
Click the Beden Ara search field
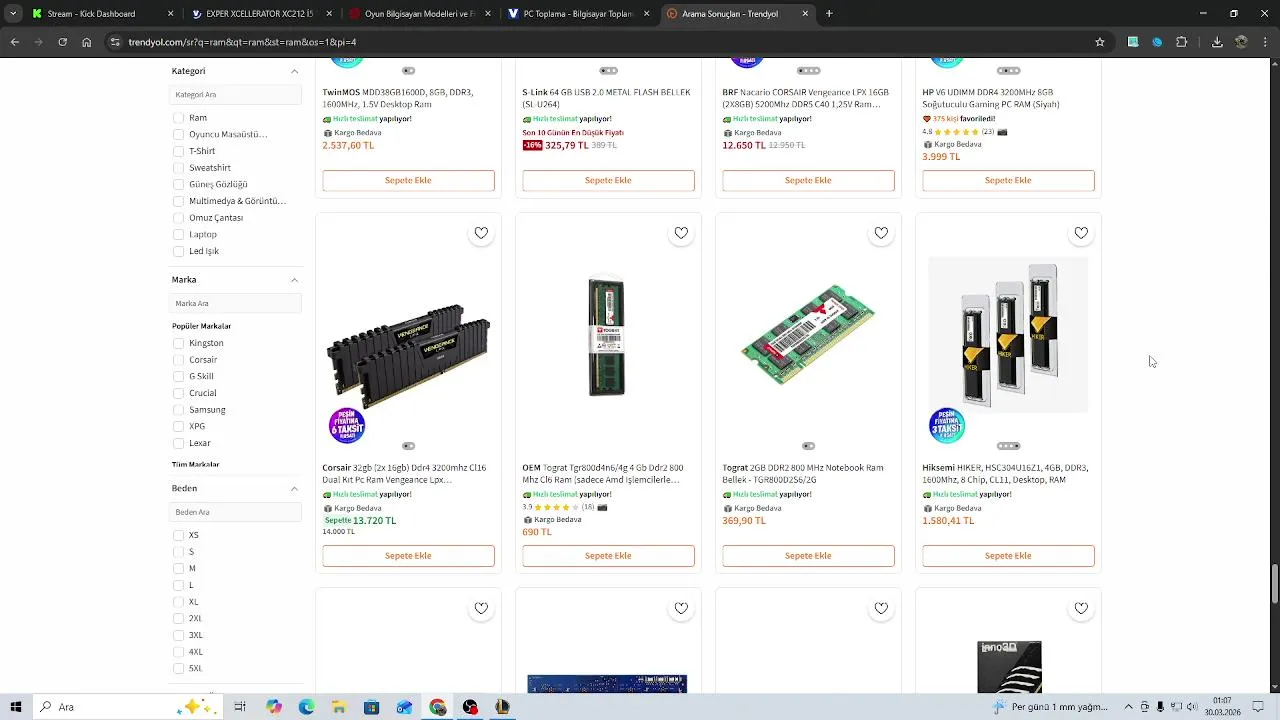click(x=236, y=512)
